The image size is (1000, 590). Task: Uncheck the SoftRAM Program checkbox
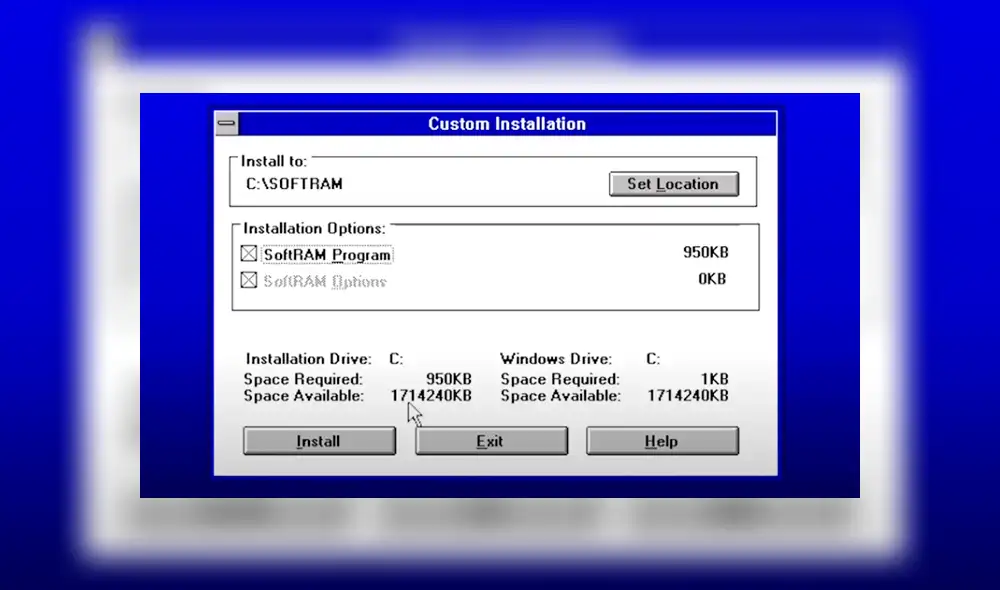[248, 253]
